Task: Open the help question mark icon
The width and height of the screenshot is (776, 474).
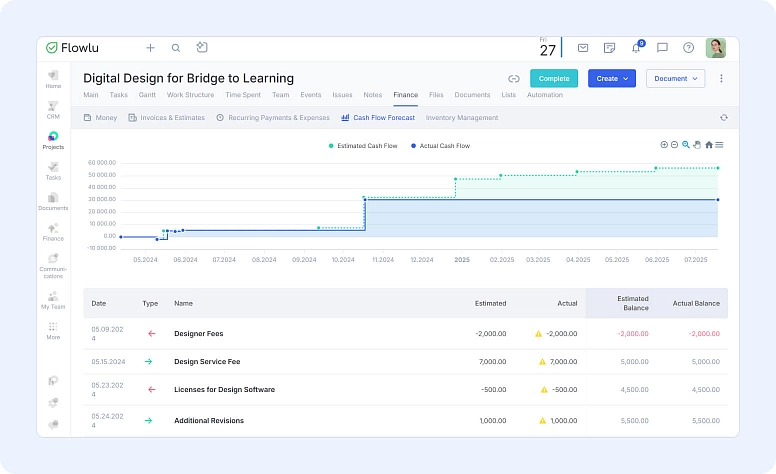Action: 688,47
